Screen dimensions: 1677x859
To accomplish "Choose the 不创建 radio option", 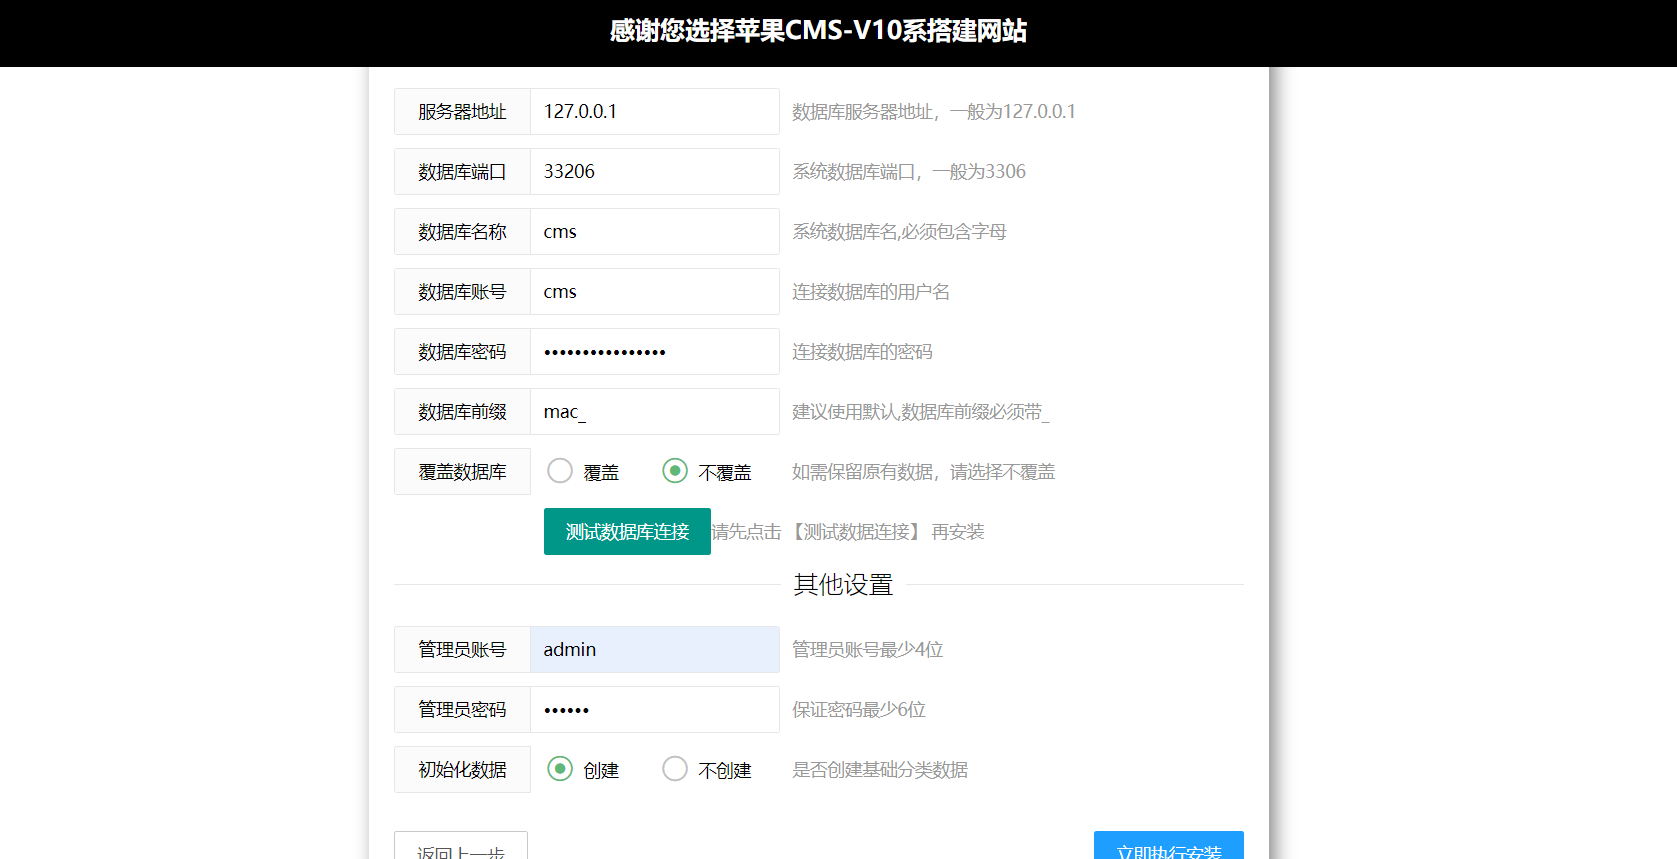I will [x=675, y=769].
